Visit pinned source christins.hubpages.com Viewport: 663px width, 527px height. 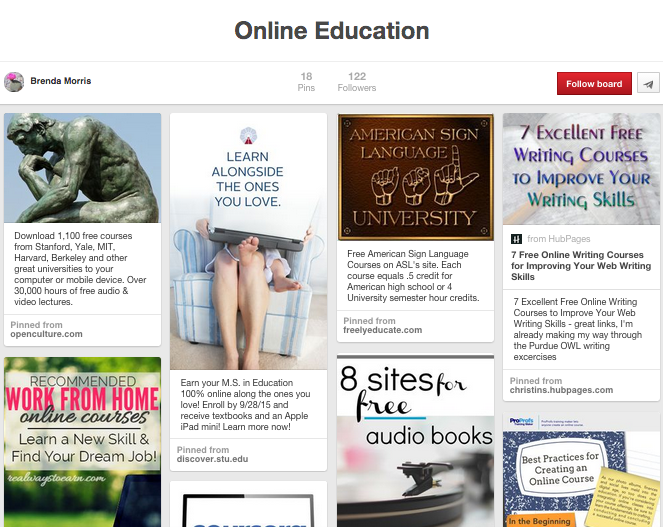pos(561,390)
